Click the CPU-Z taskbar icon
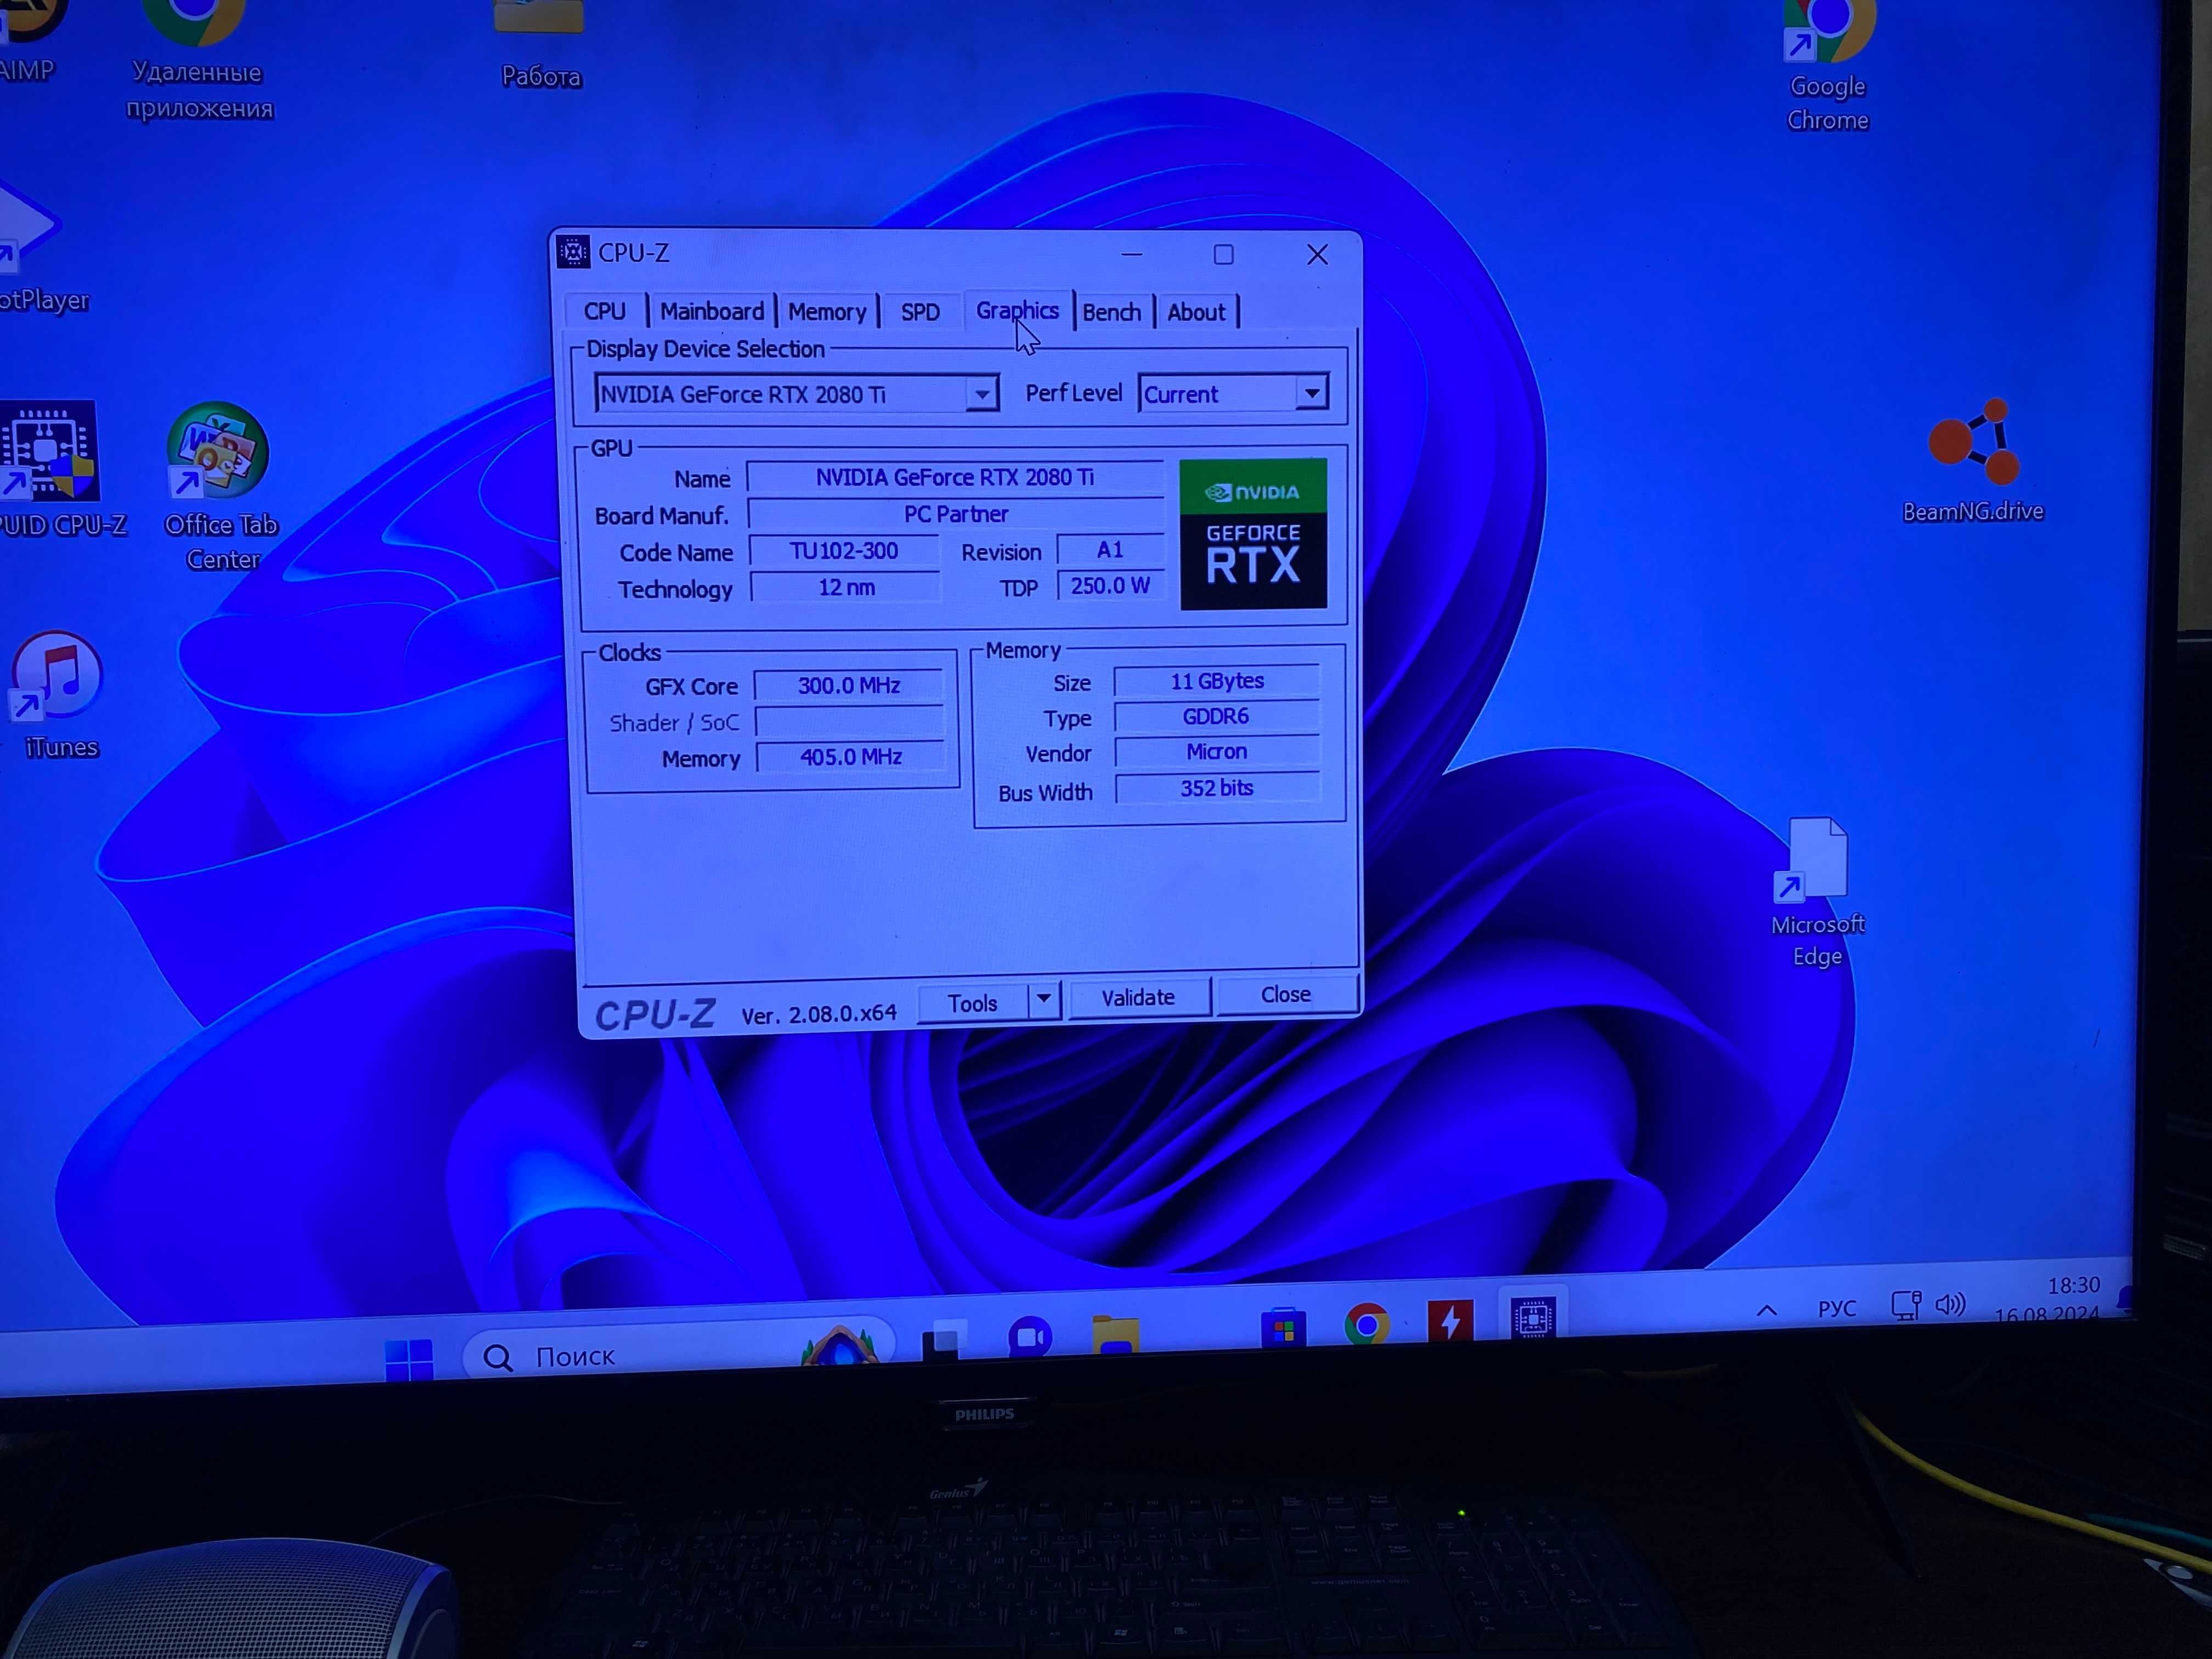The width and height of the screenshot is (2212, 1659). (x=1534, y=1317)
